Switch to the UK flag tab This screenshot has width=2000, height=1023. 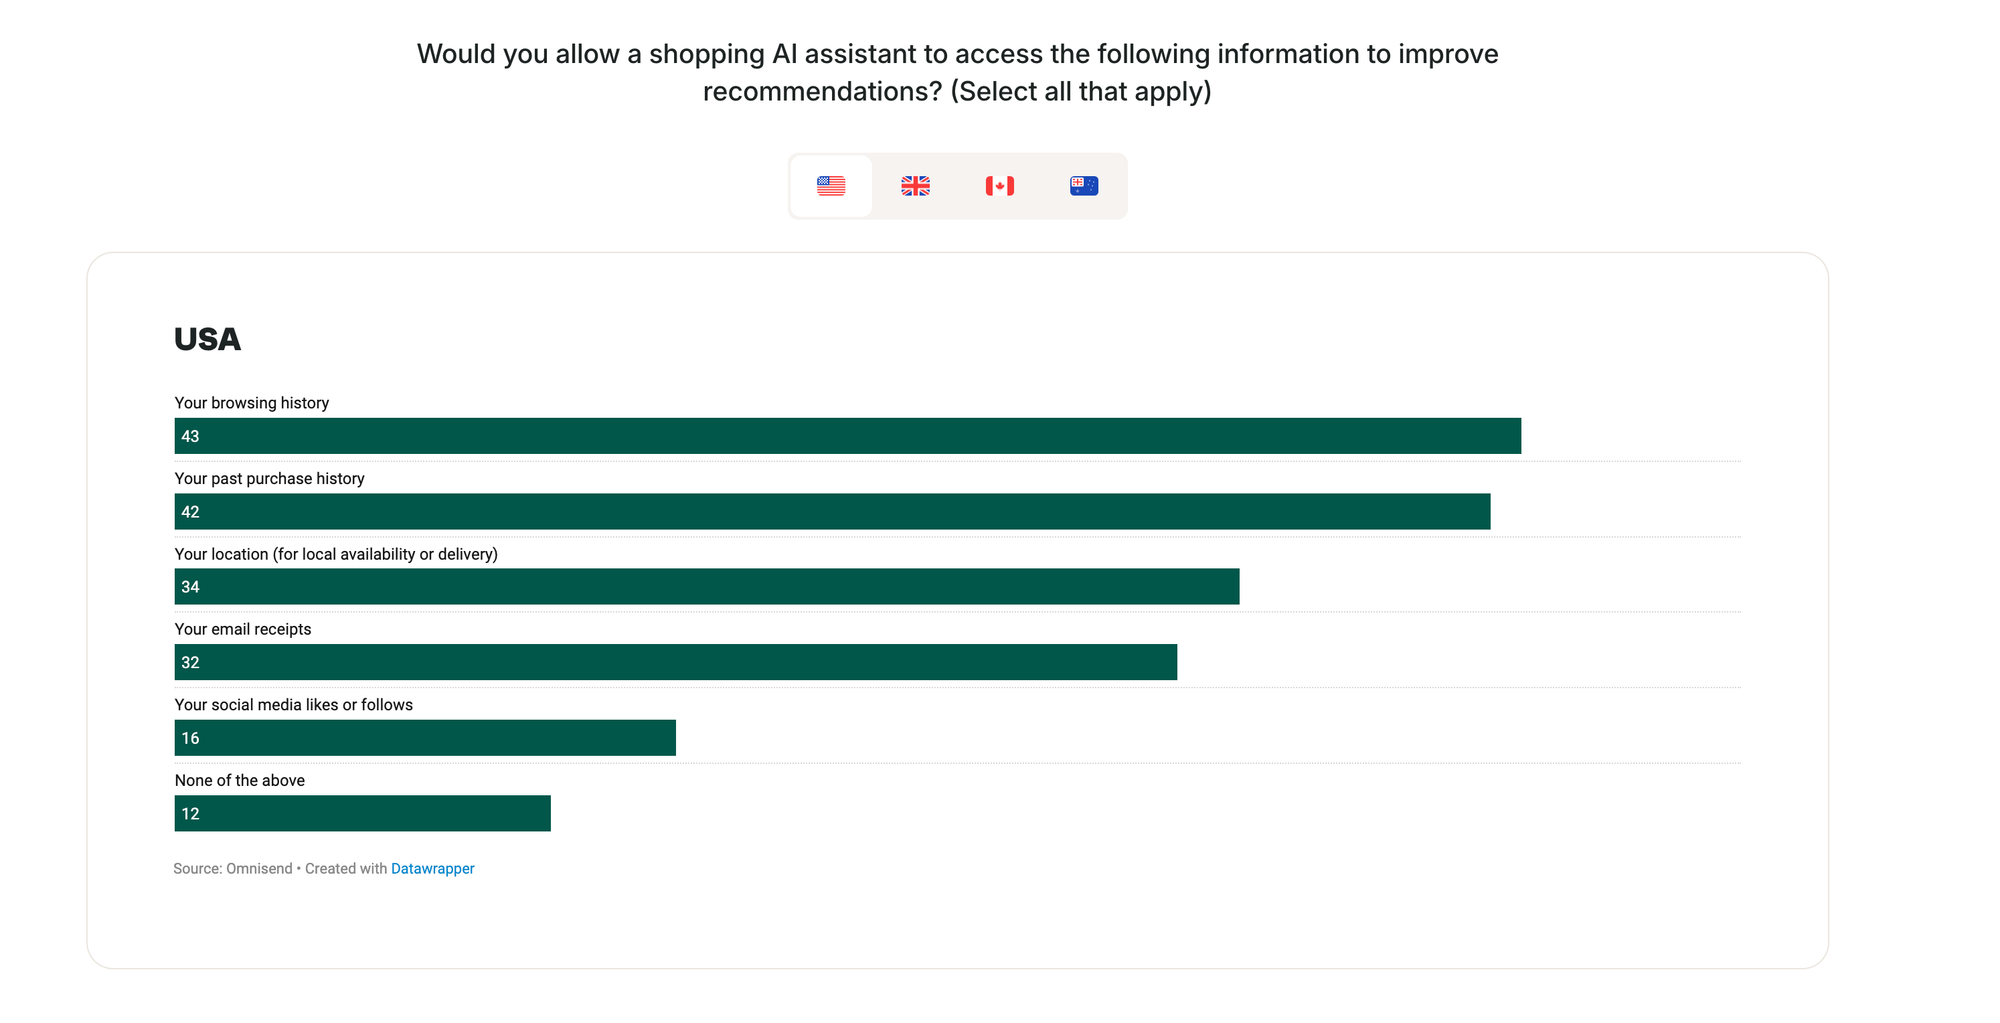pos(915,186)
